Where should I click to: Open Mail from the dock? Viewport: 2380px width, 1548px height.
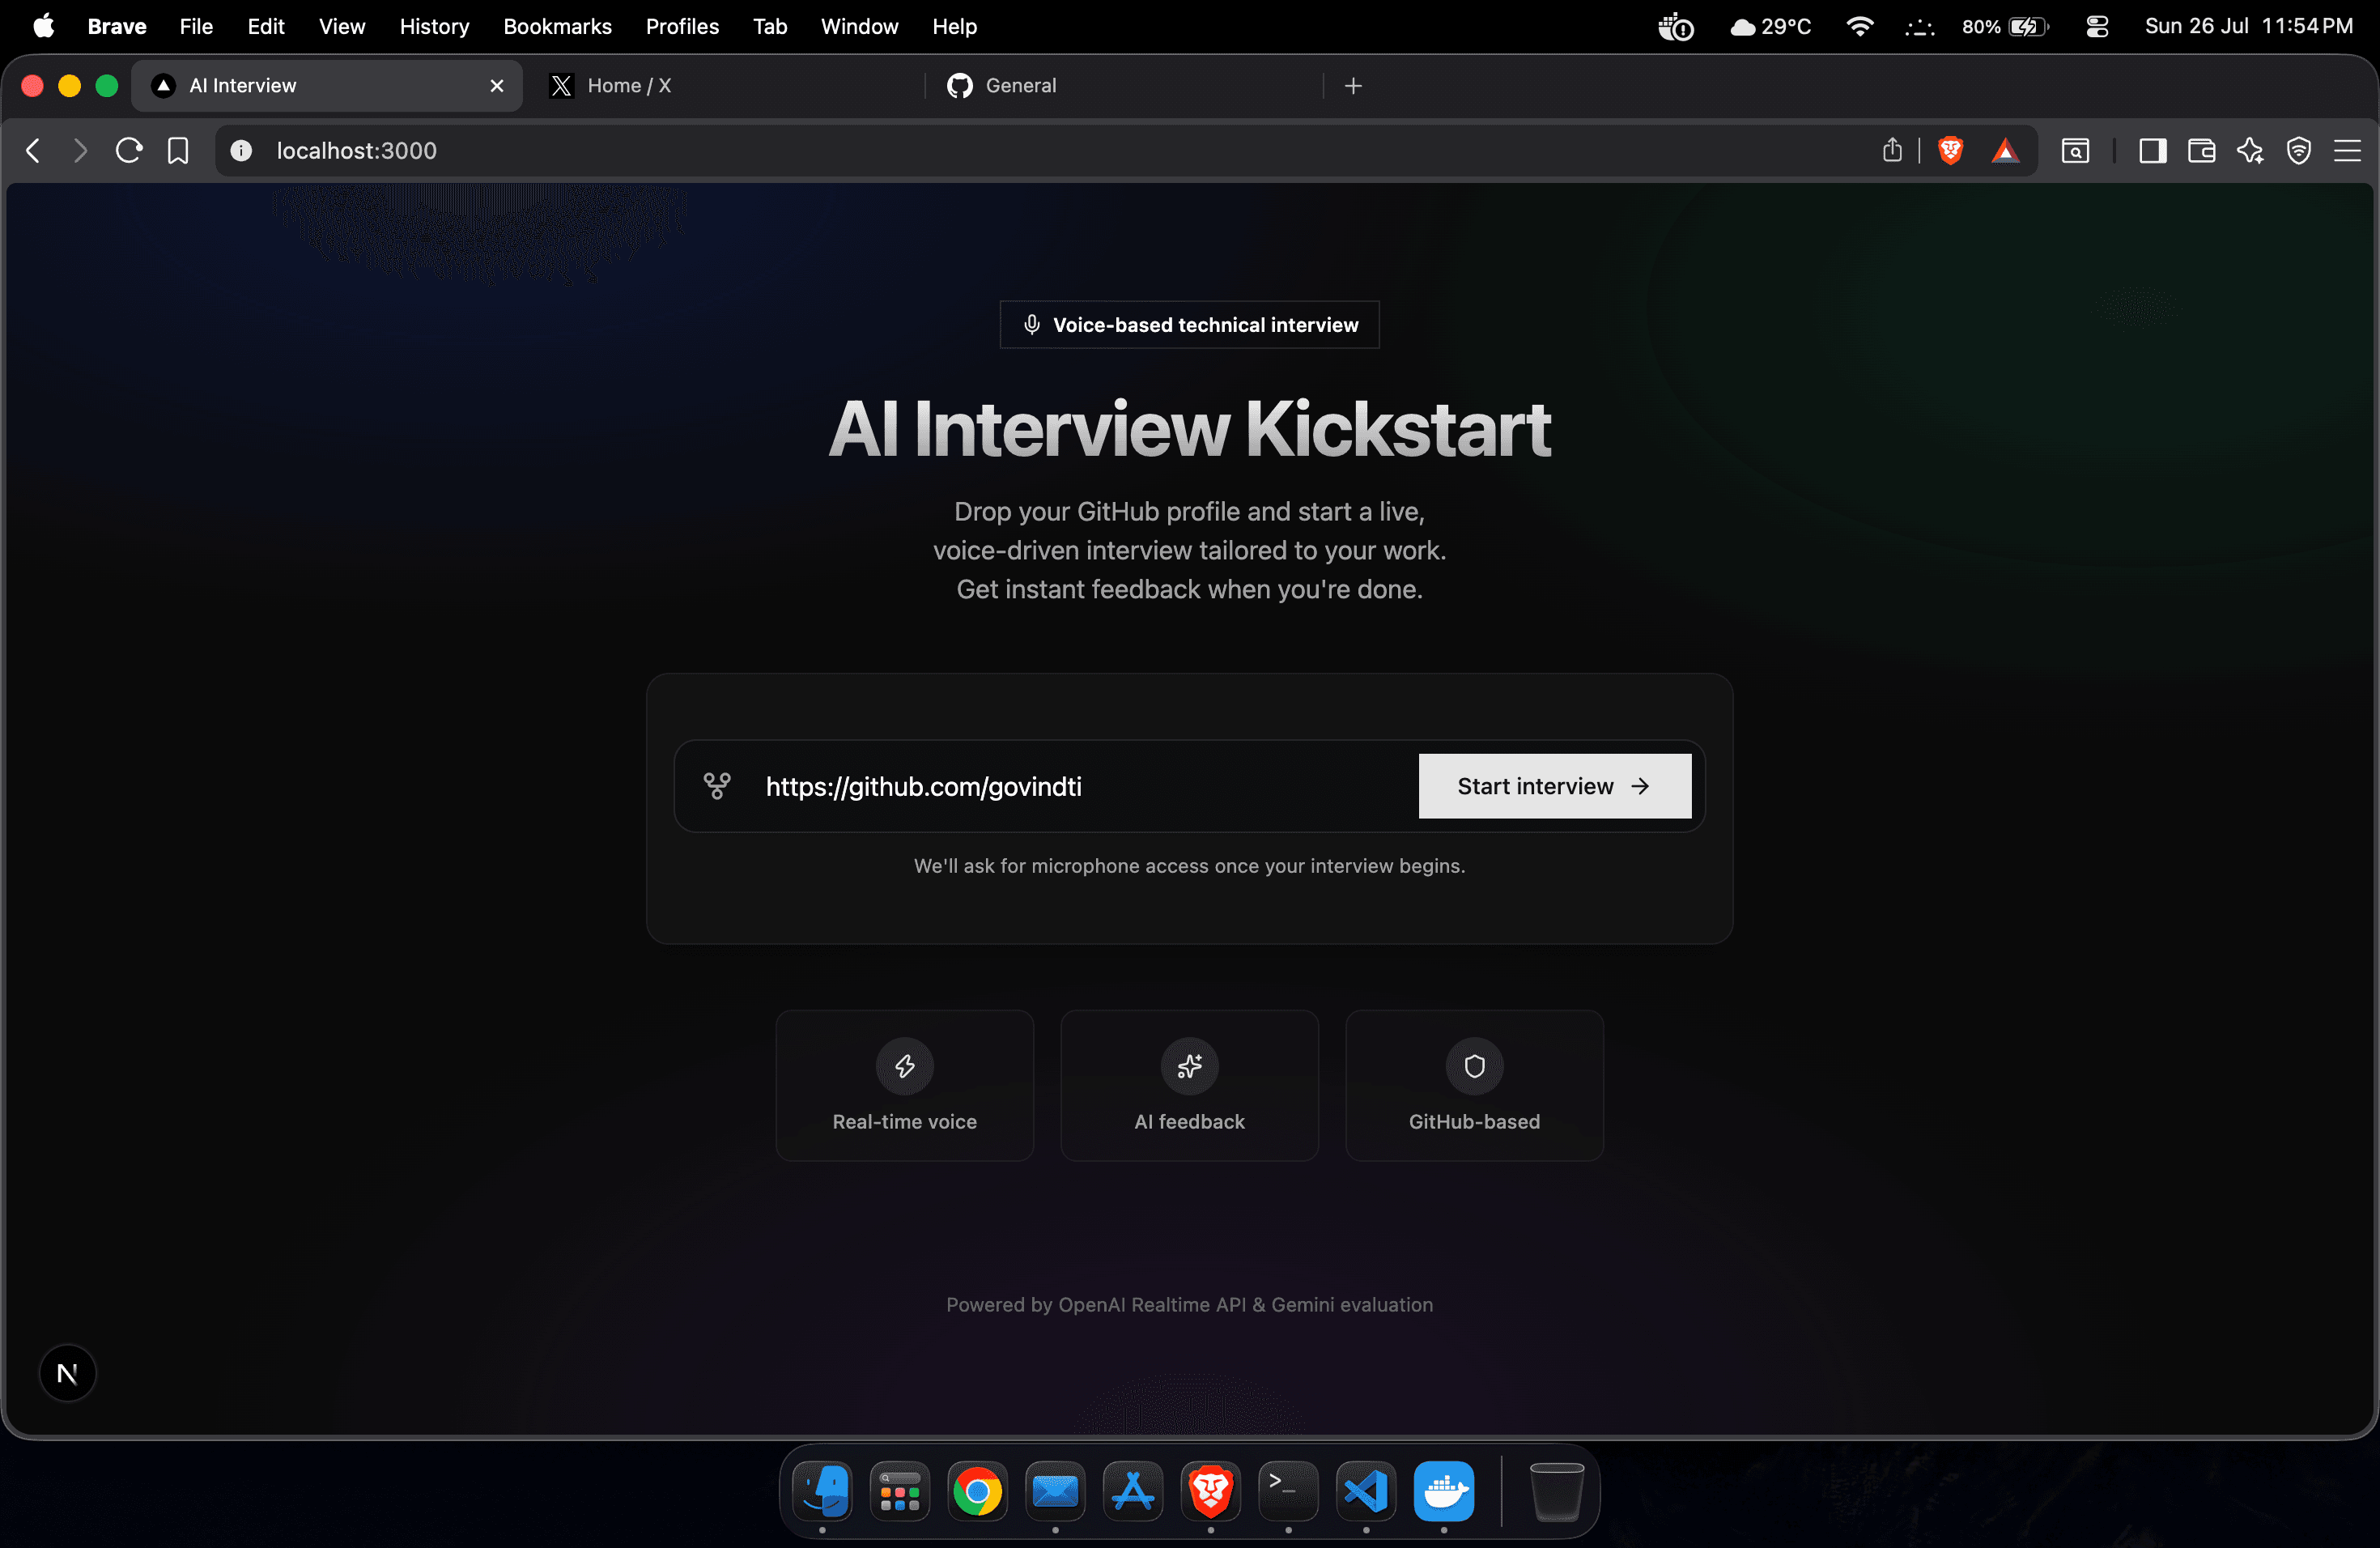click(x=1055, y=1491)
